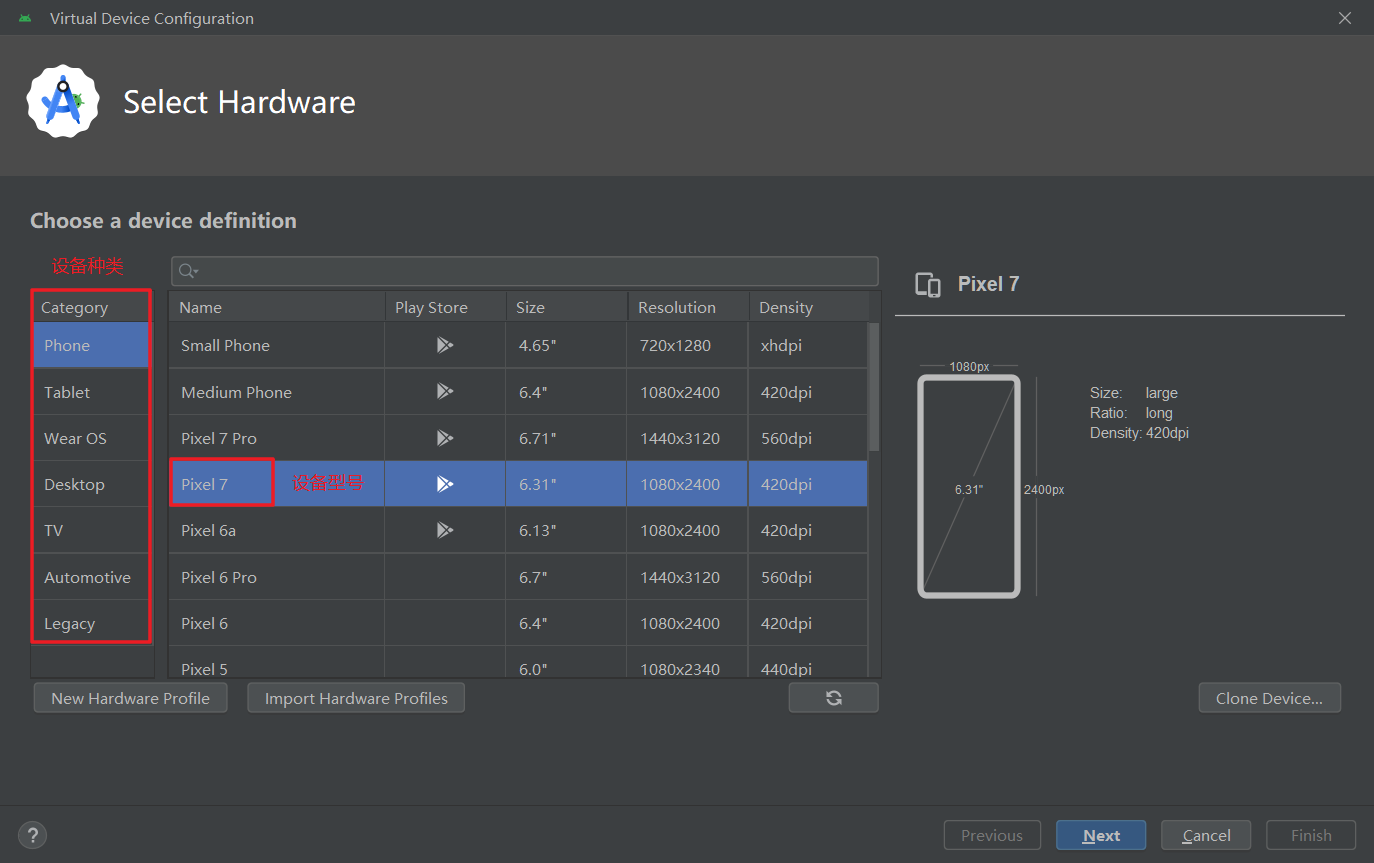
Task: Click the Finish button
Action: tap(1311, 835)
